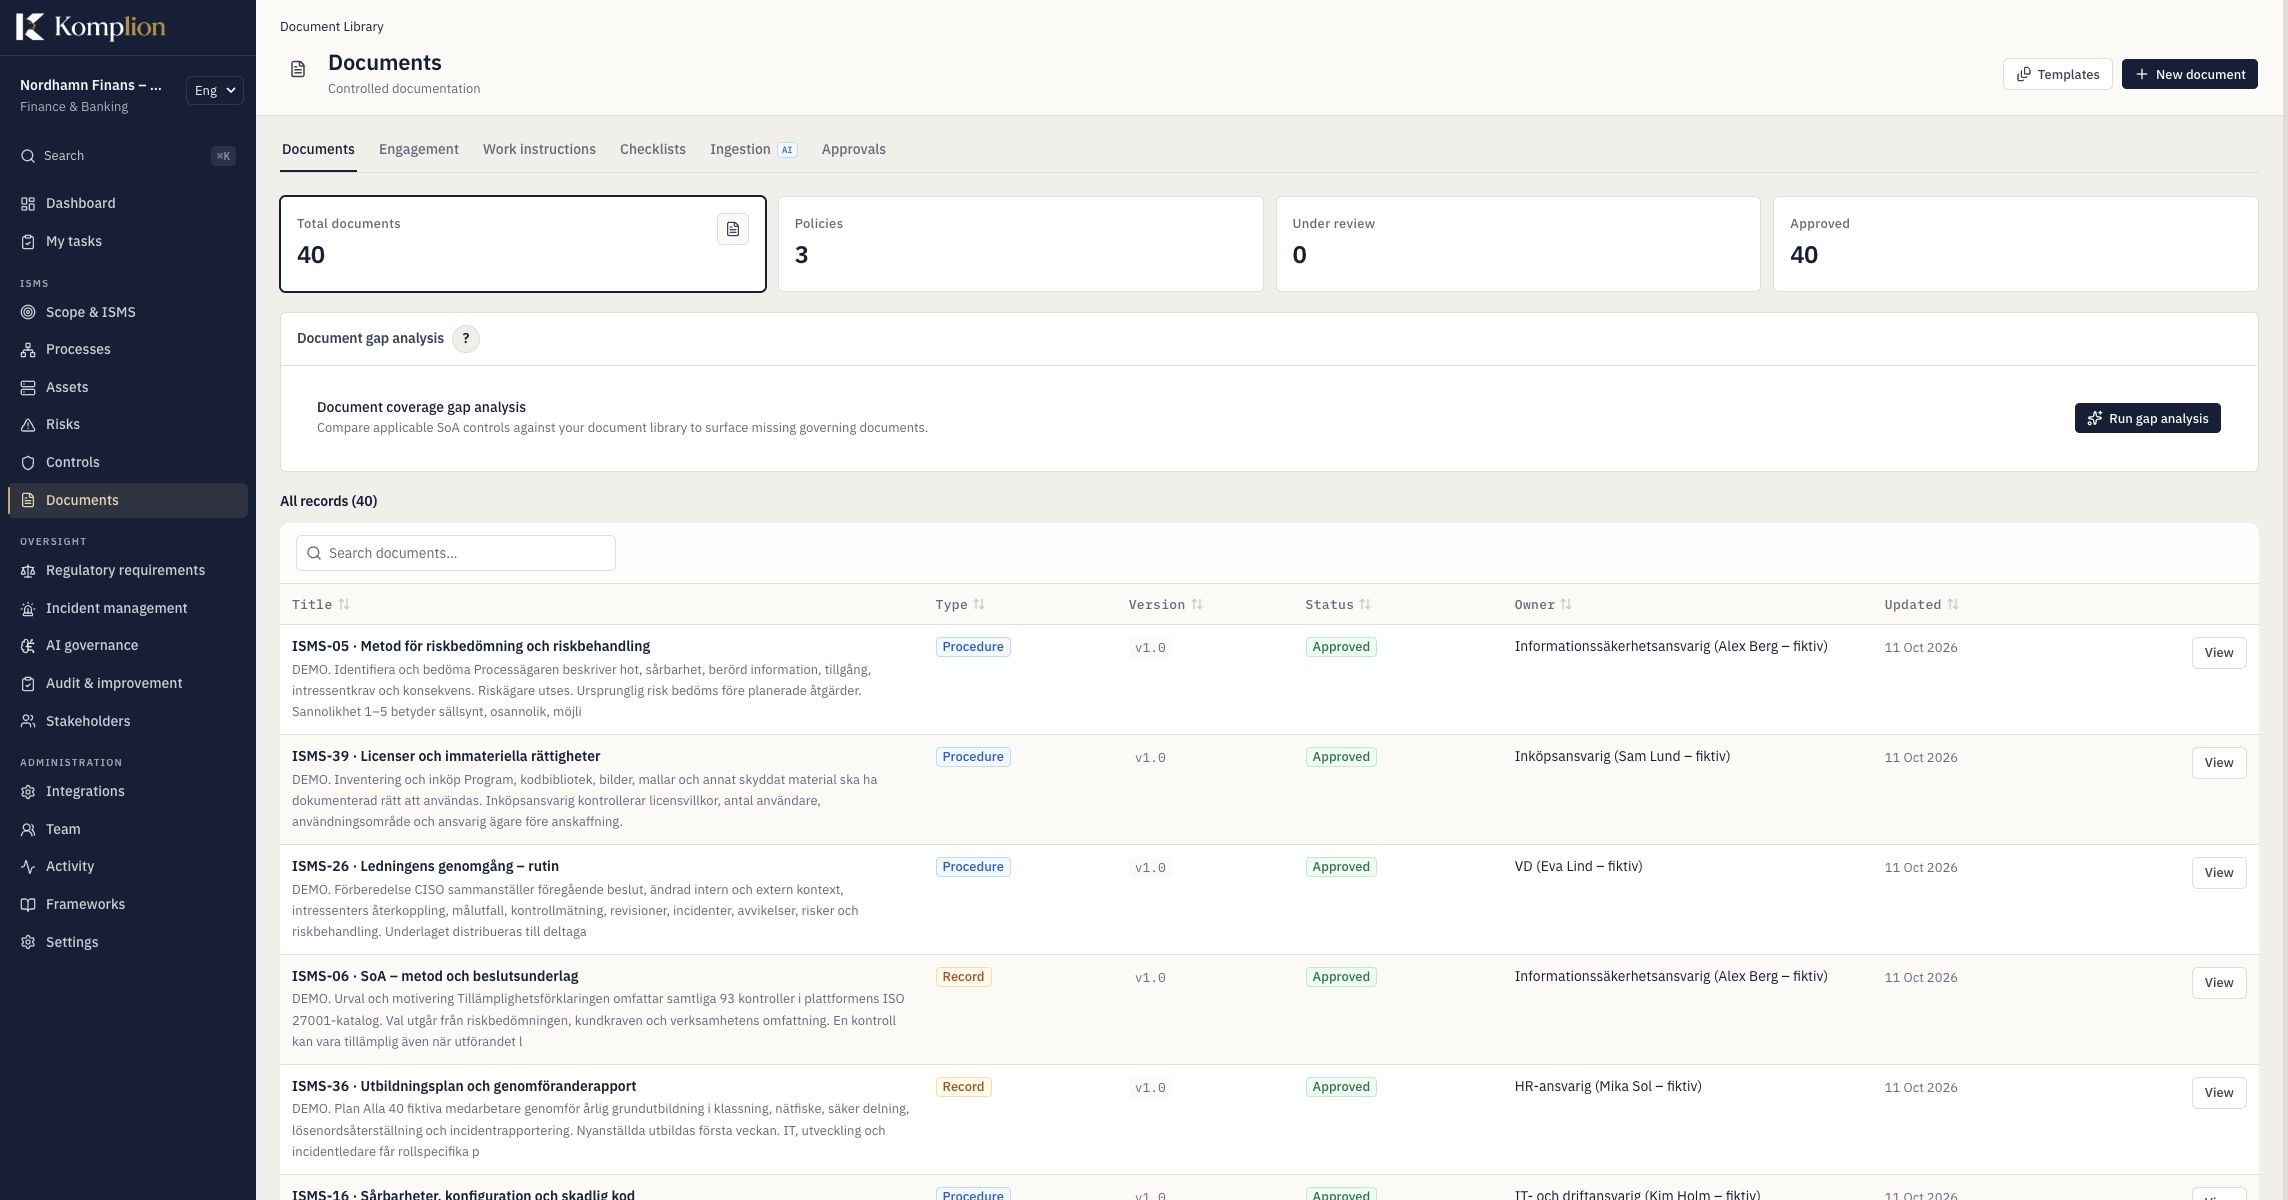Image resolution: width=2288 pixels, height=1200 pixels.
Task: Click the My tasks clipboard icon
Action: coord(28,242)
